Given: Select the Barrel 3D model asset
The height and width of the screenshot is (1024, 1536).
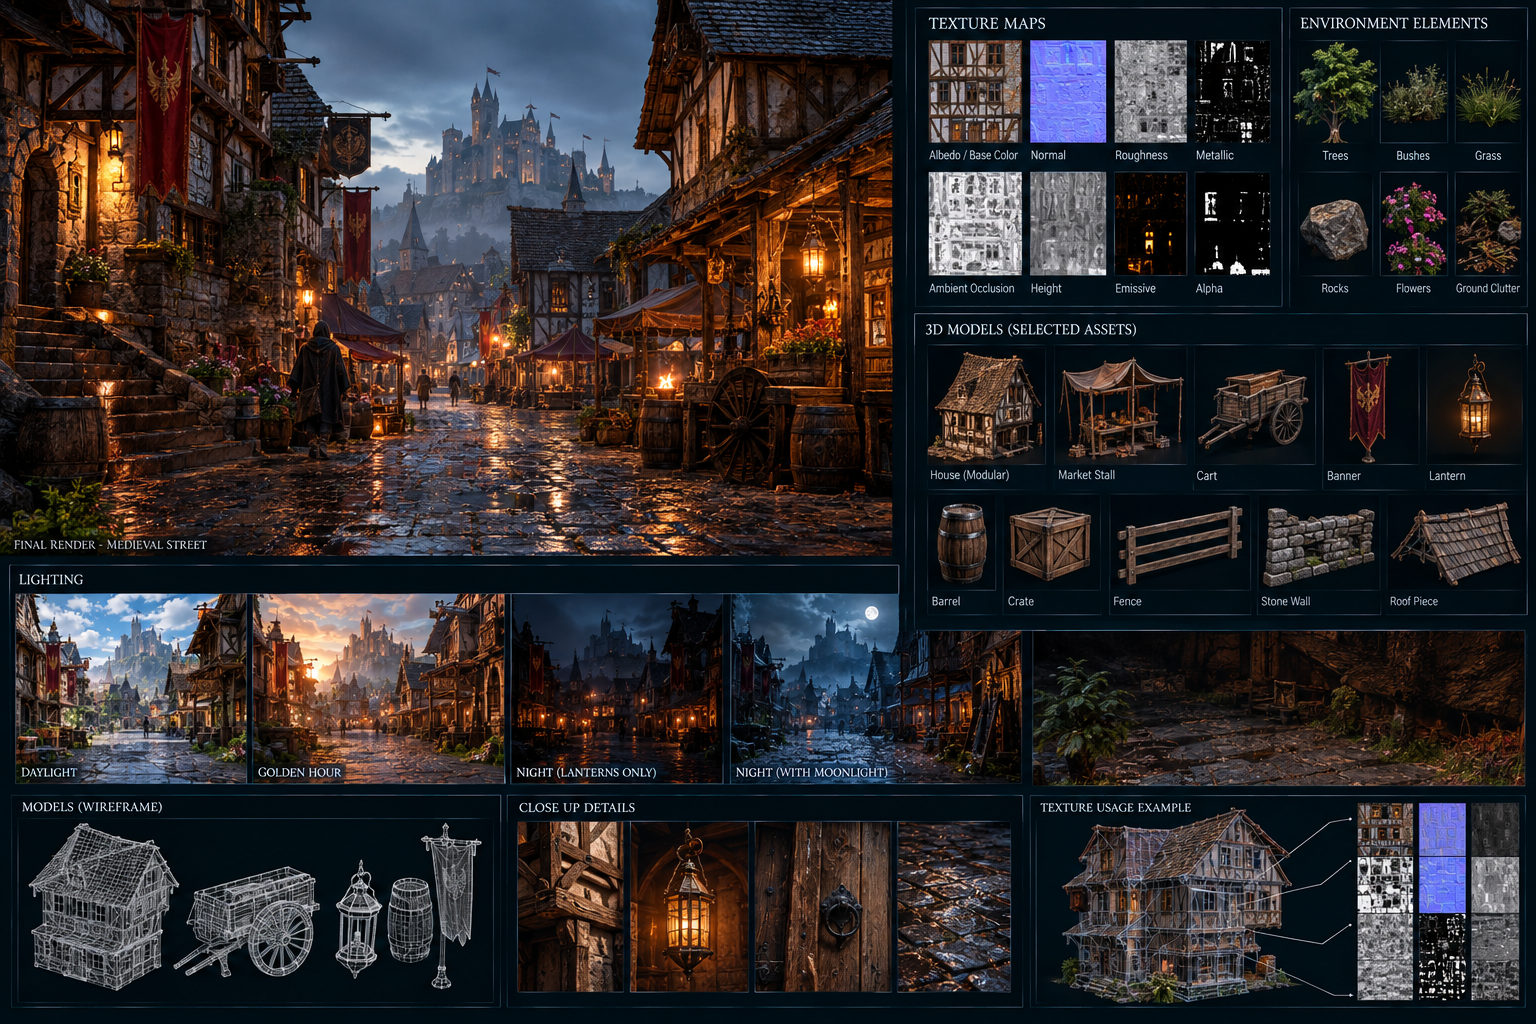Looking at the screenshot, I should [962, 543].
